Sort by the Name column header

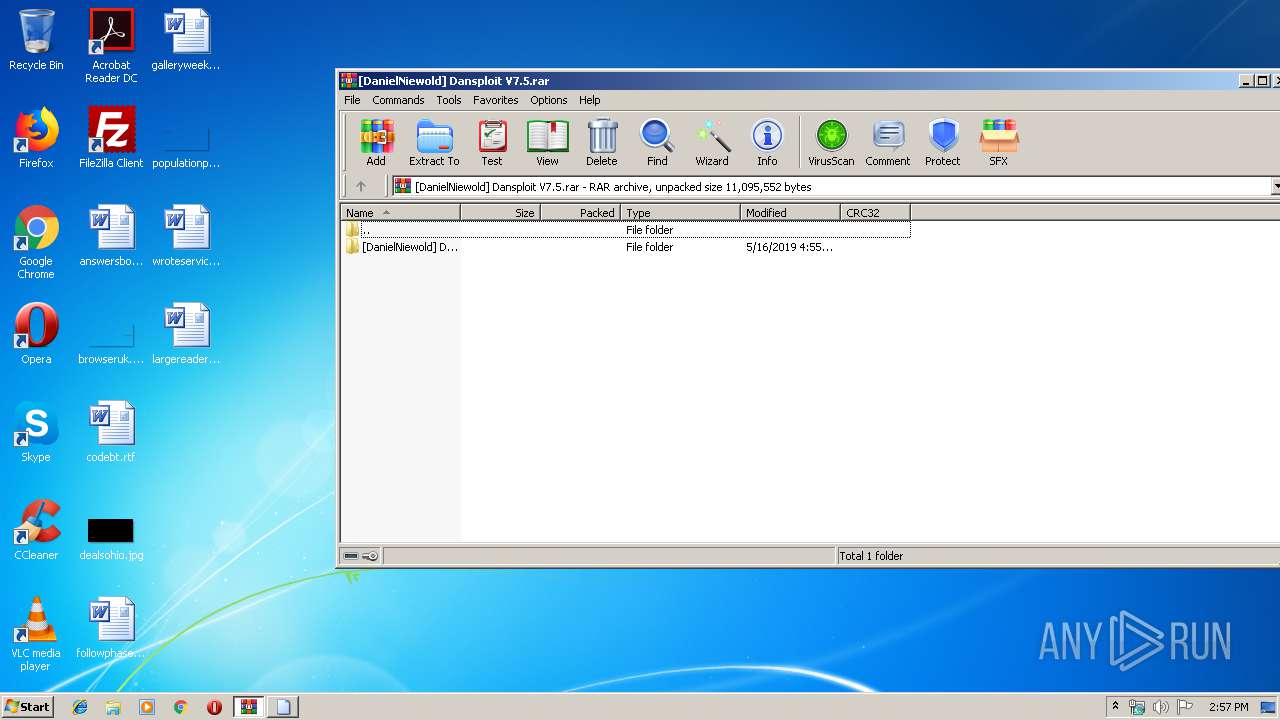pos(401,212)
